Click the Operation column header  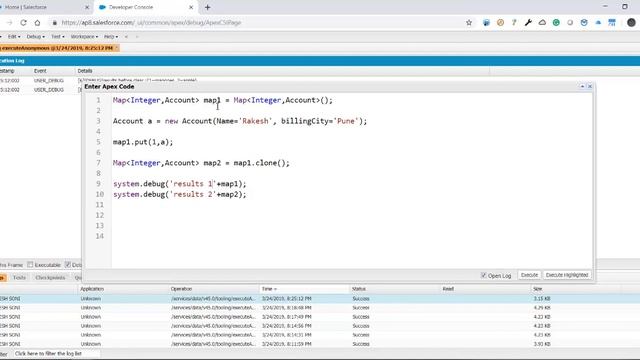click(x=214, y=289)
